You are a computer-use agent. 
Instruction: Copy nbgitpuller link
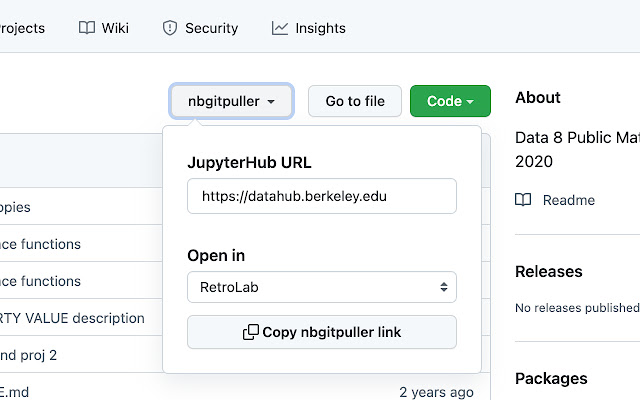(322, 332)
